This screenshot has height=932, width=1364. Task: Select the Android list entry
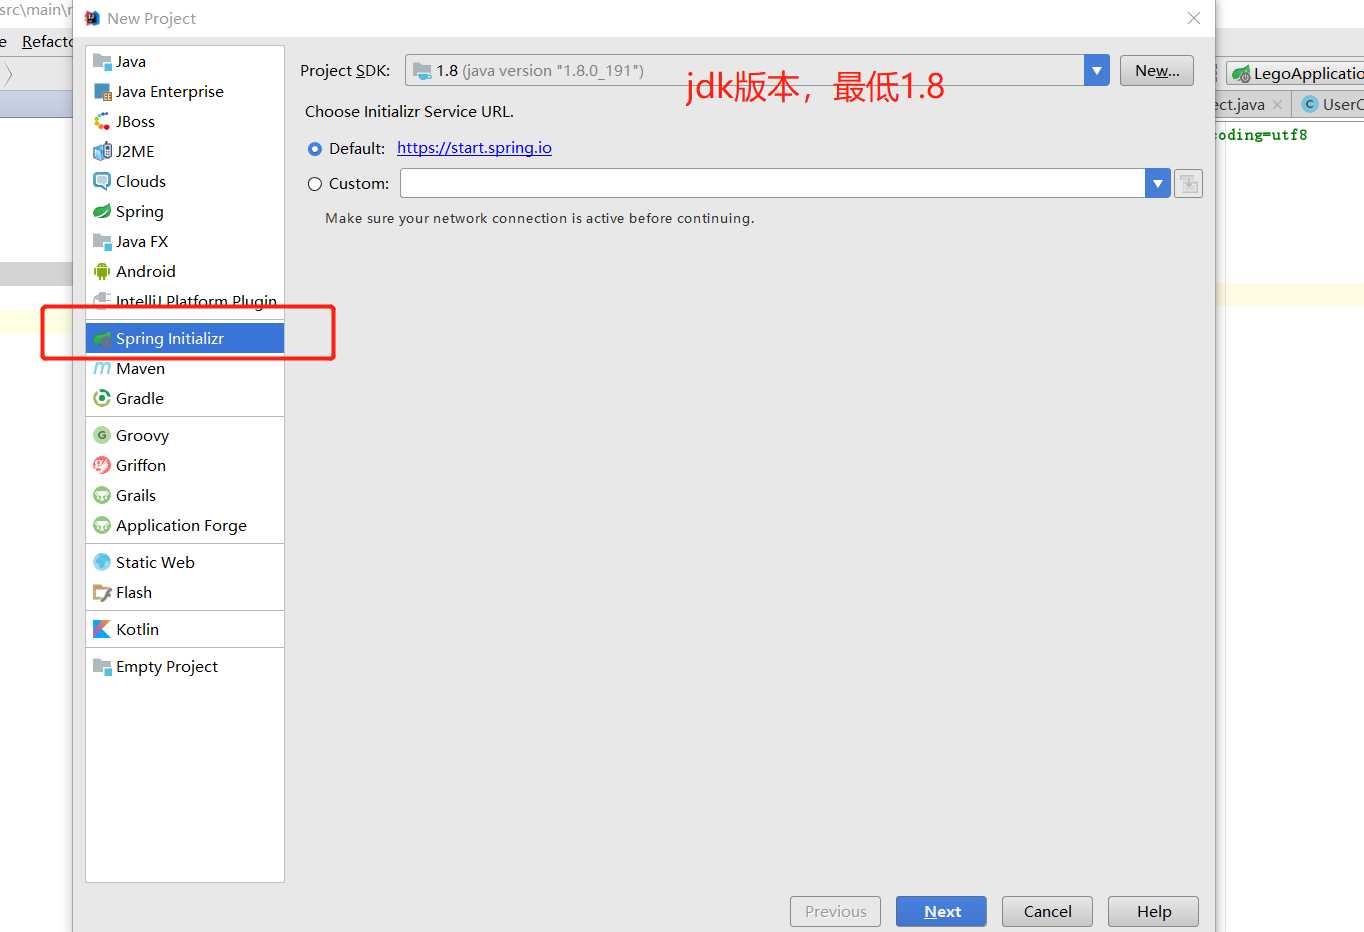tap(185, 272)
